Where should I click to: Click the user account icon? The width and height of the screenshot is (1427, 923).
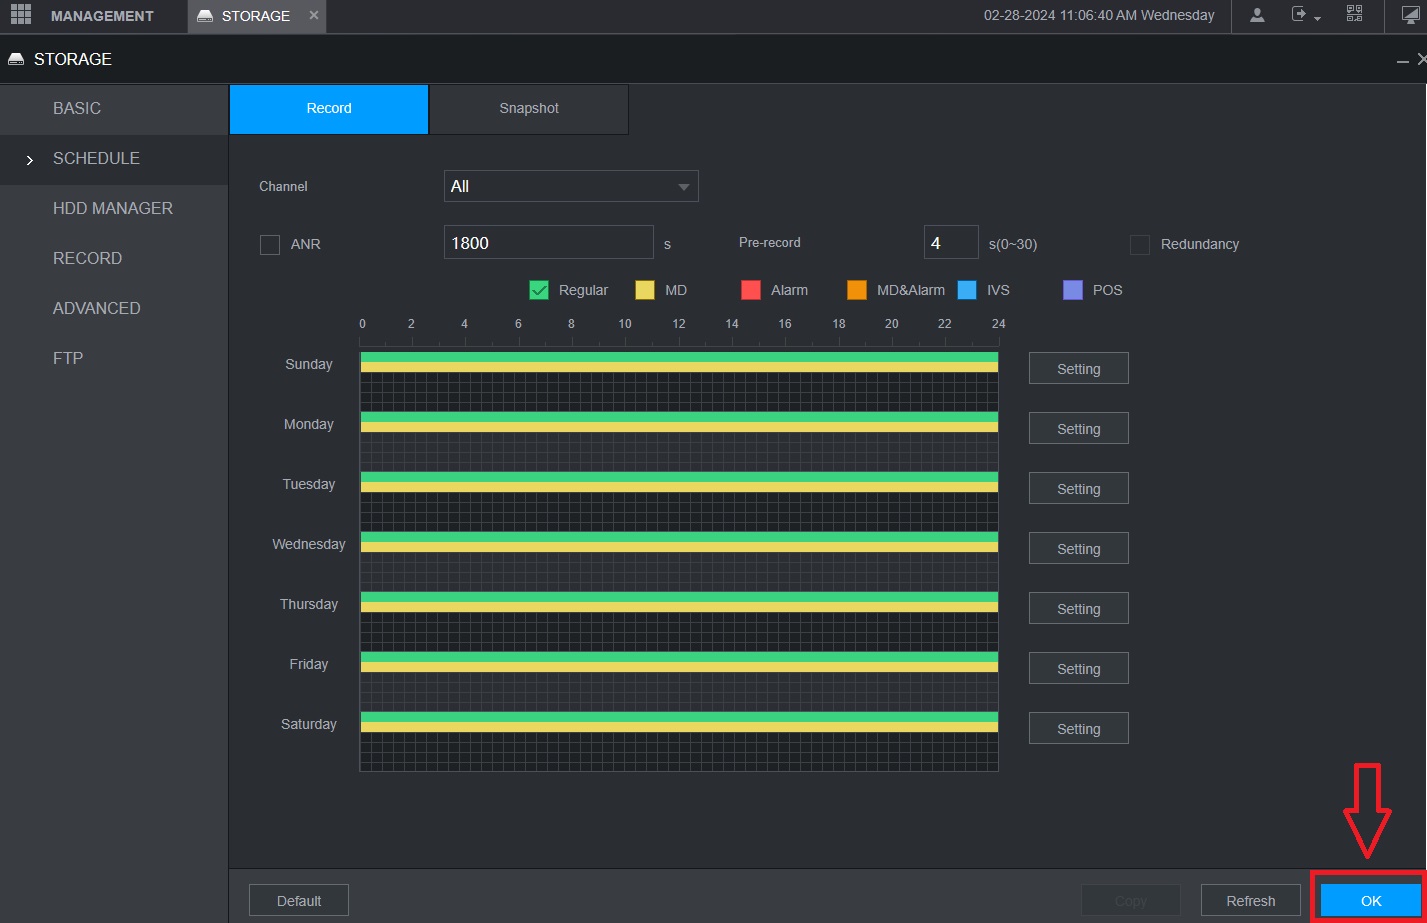point(1258,15)
